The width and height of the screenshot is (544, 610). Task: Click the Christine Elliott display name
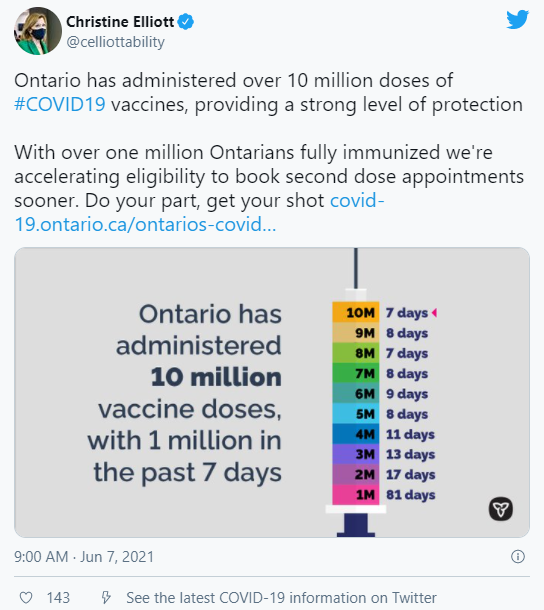[x=120, y=22]
